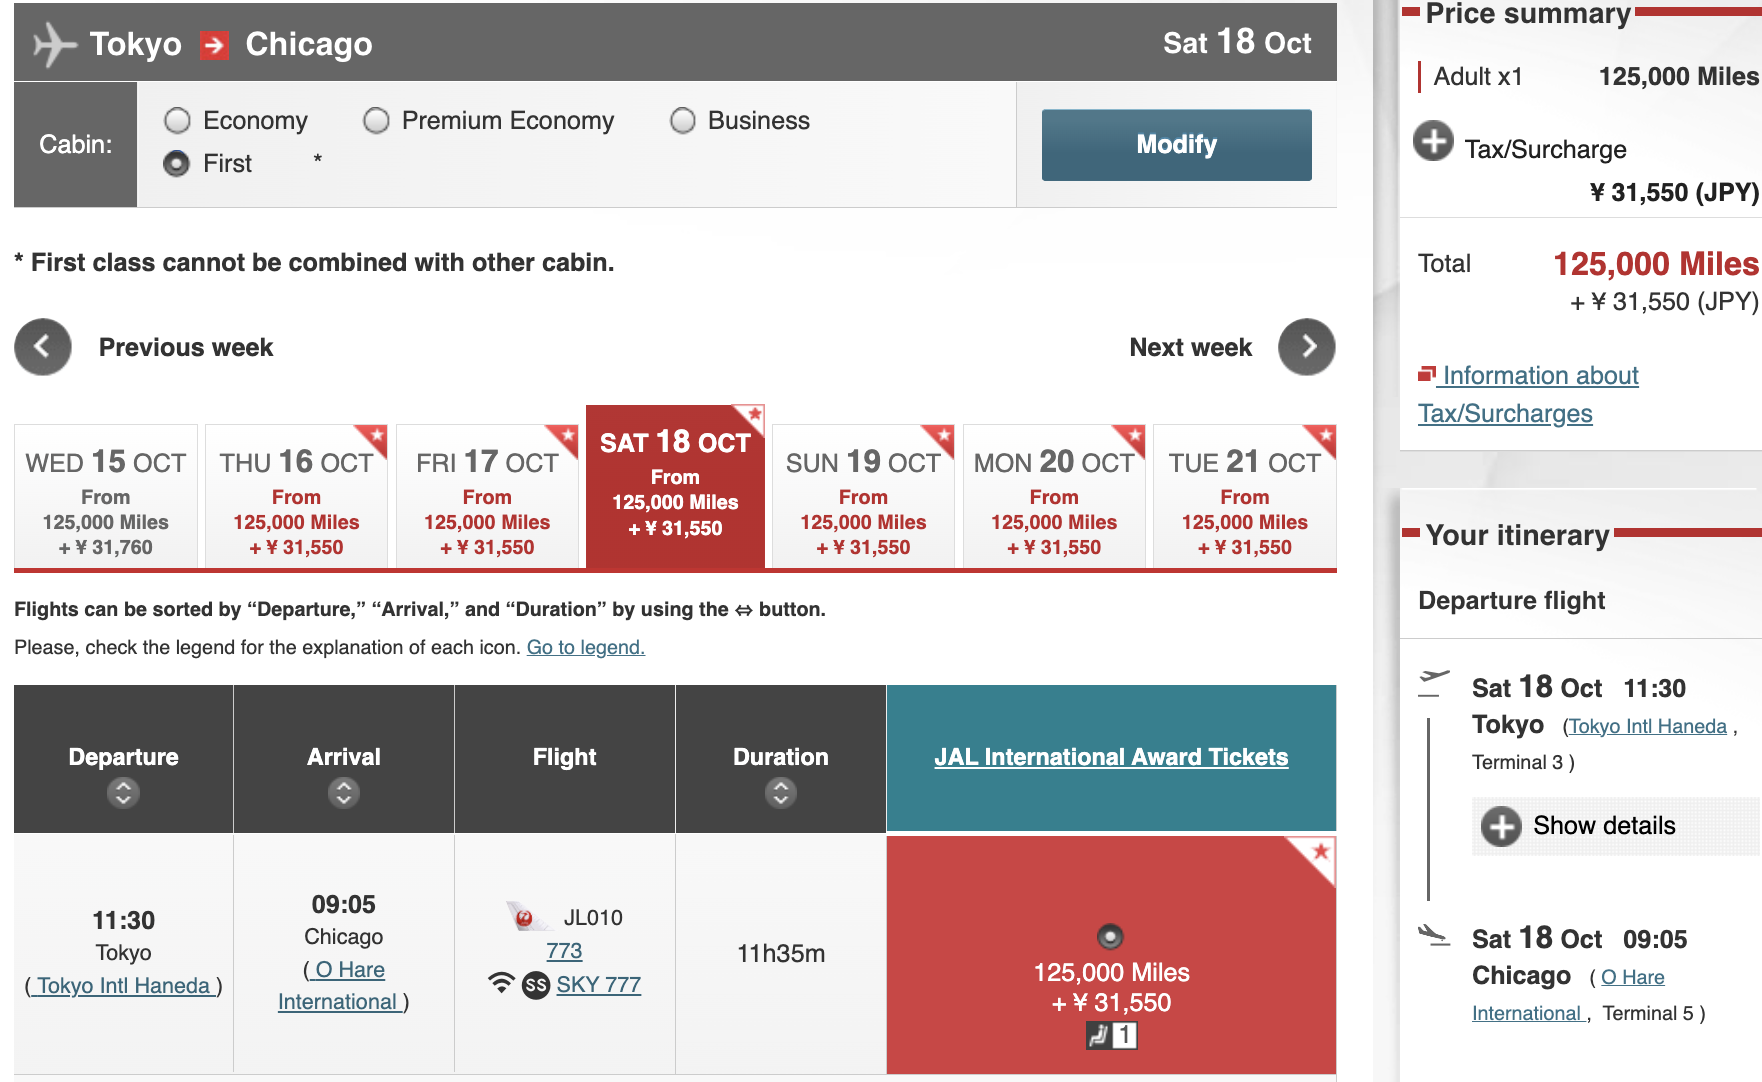Screen dimensions: 1762x1082
Task: Click the Previous week arrow icon
Action: 42,347
